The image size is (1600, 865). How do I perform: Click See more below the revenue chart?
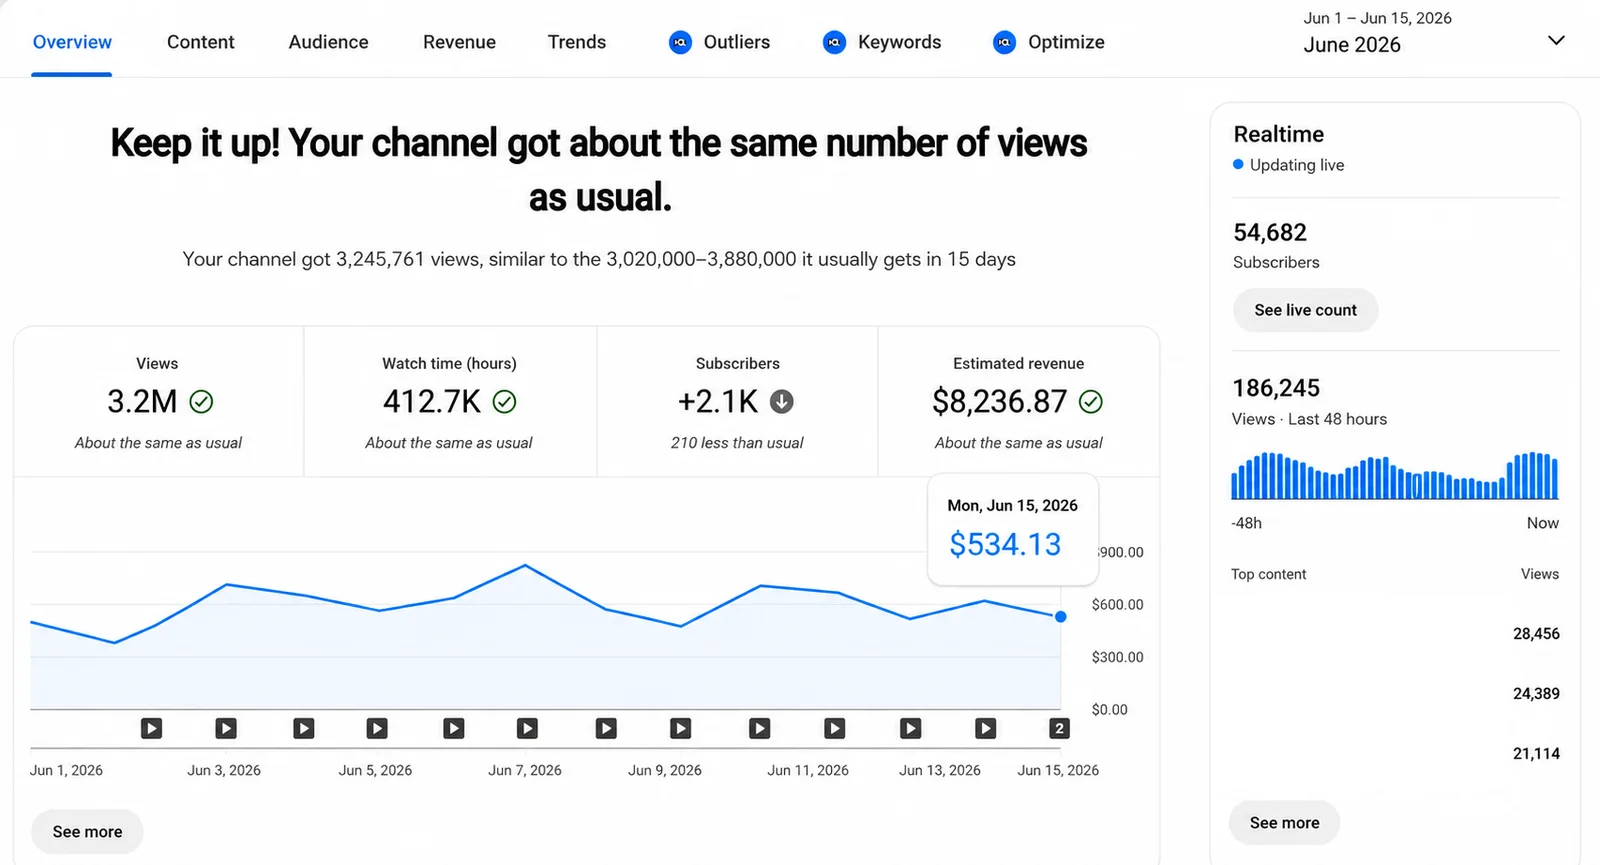tap(87, 832)
